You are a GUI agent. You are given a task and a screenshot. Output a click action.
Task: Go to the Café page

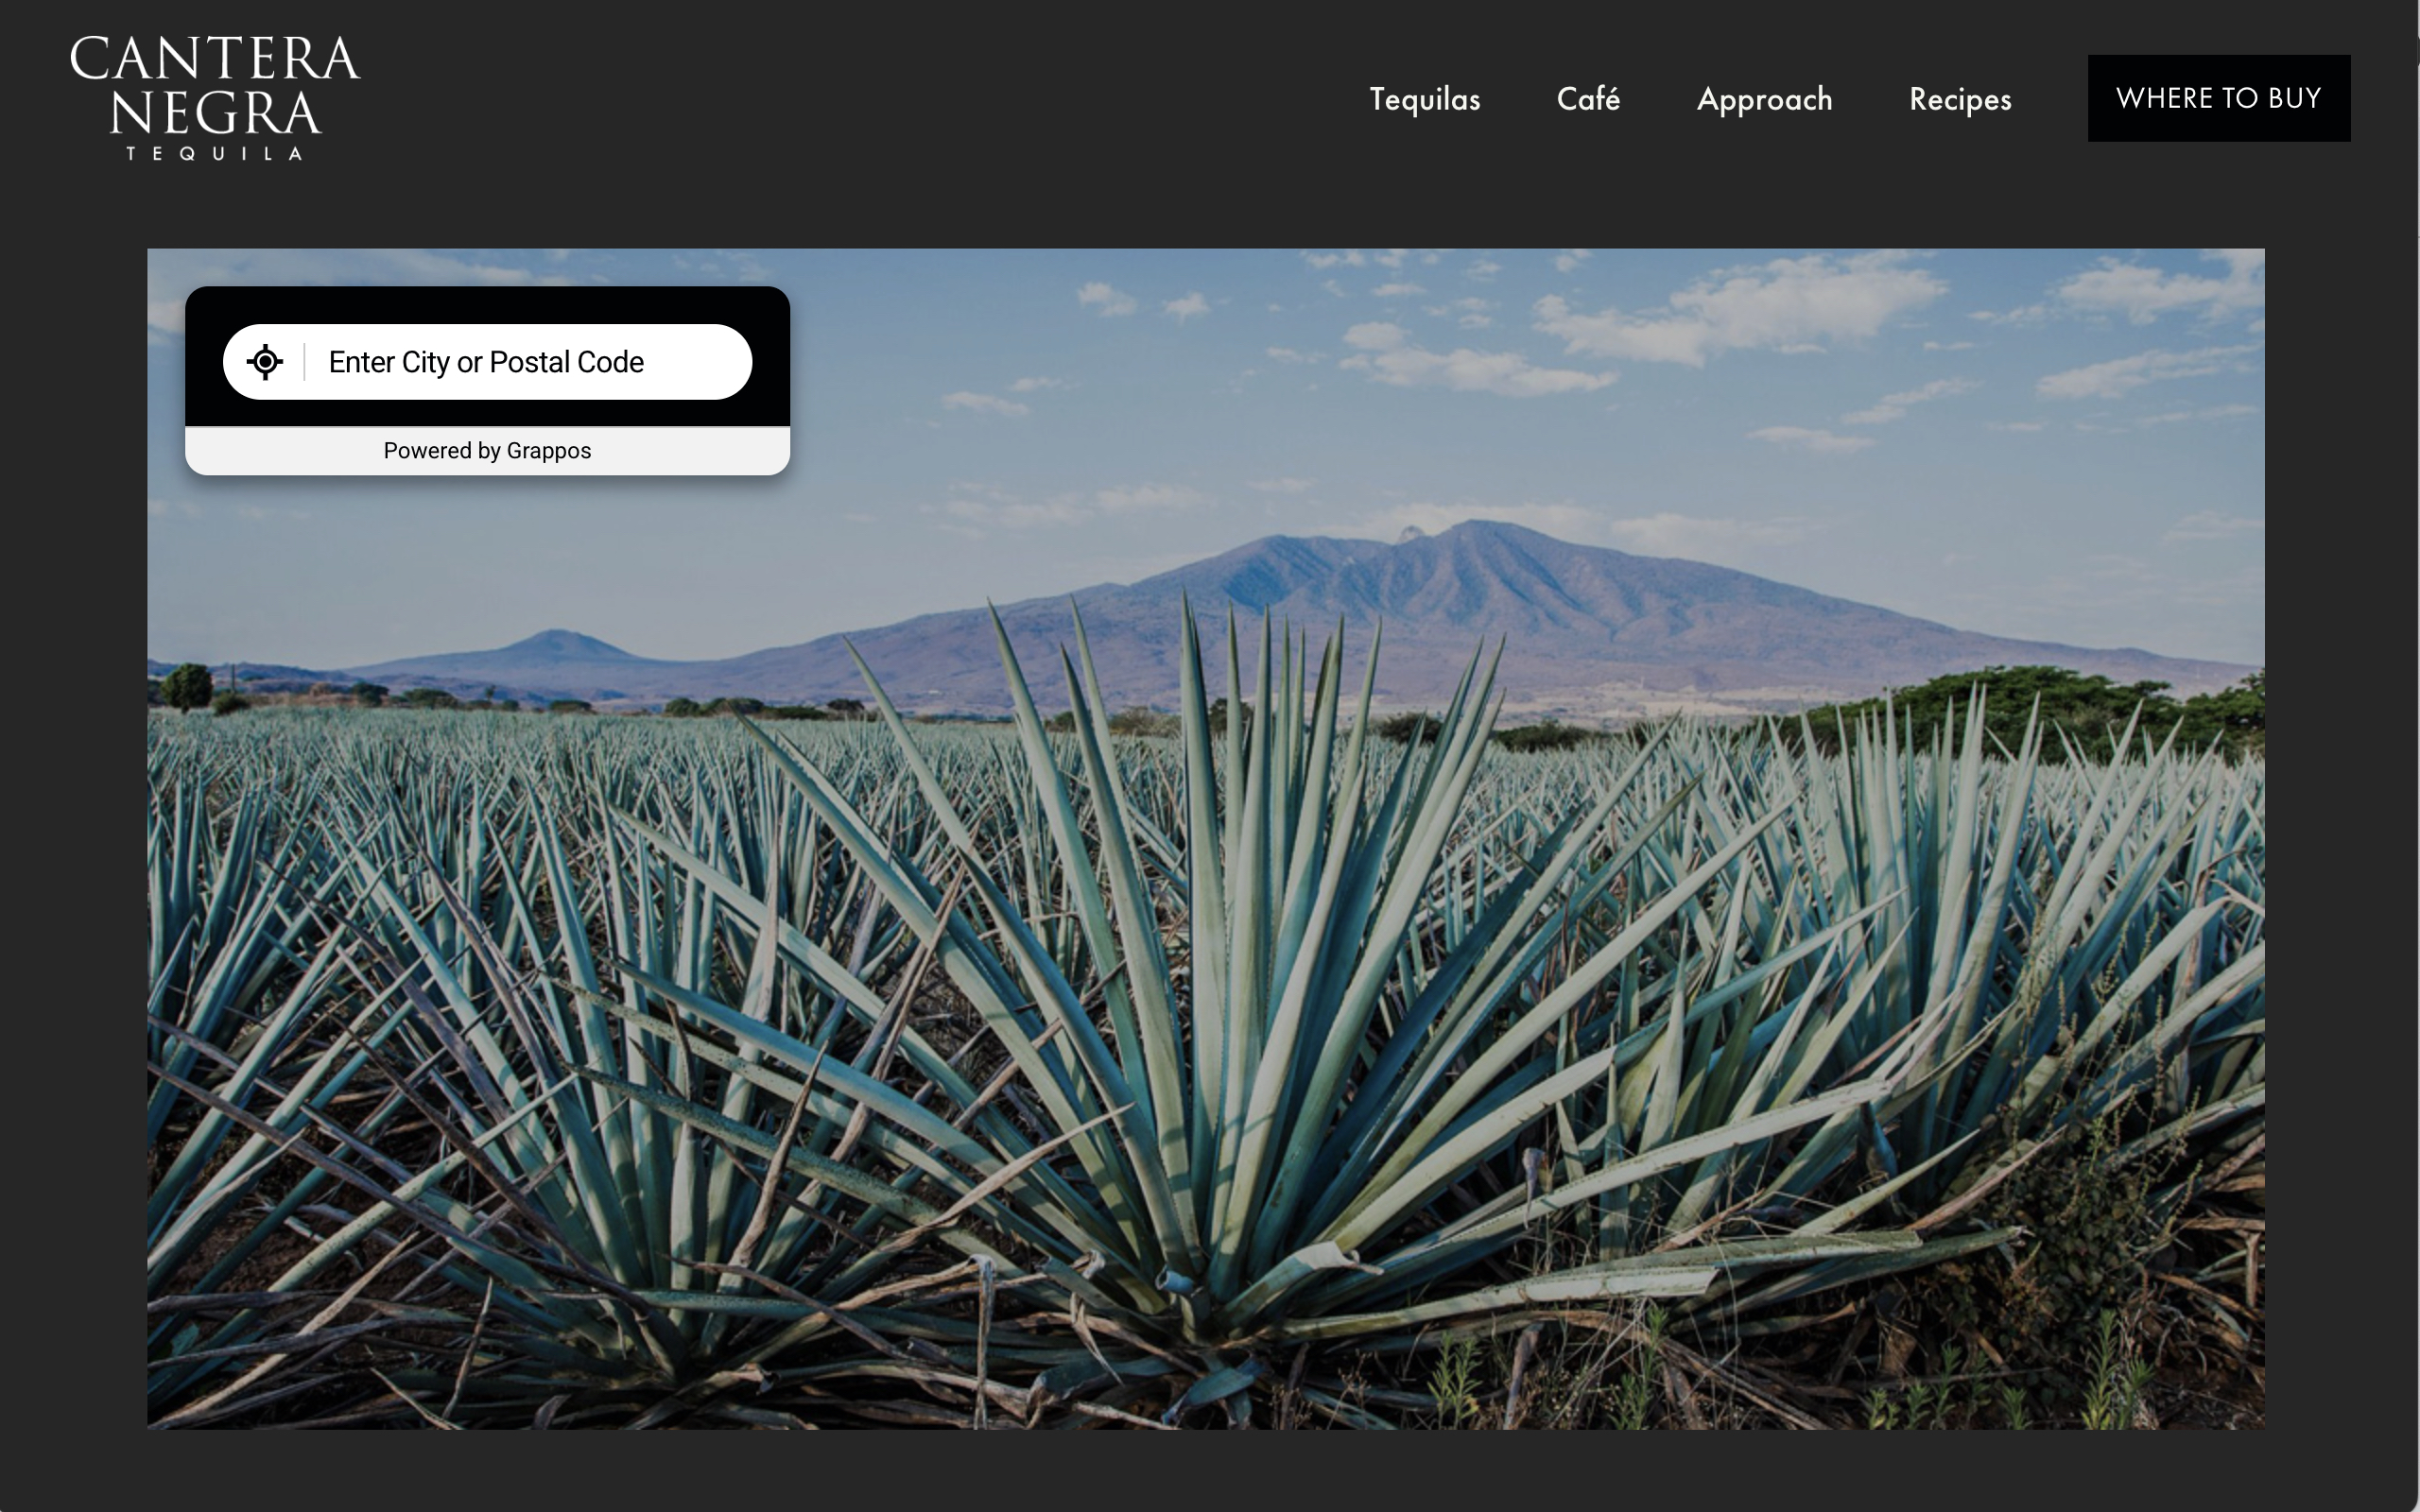coord(1588,99)
